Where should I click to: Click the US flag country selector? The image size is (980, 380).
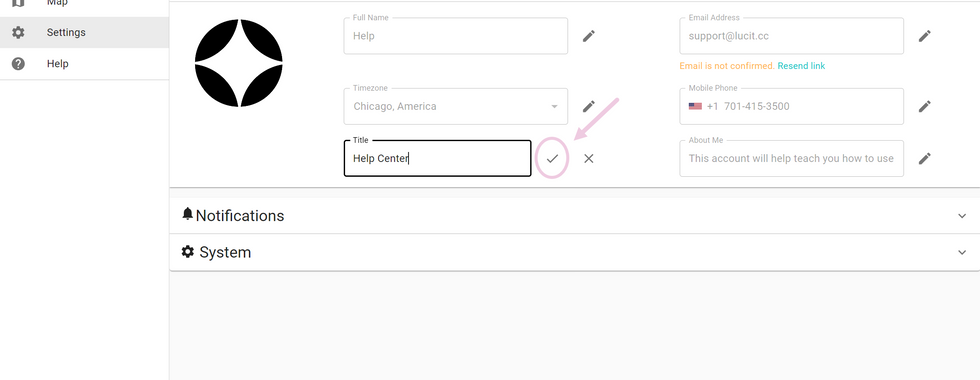(695, 106)
